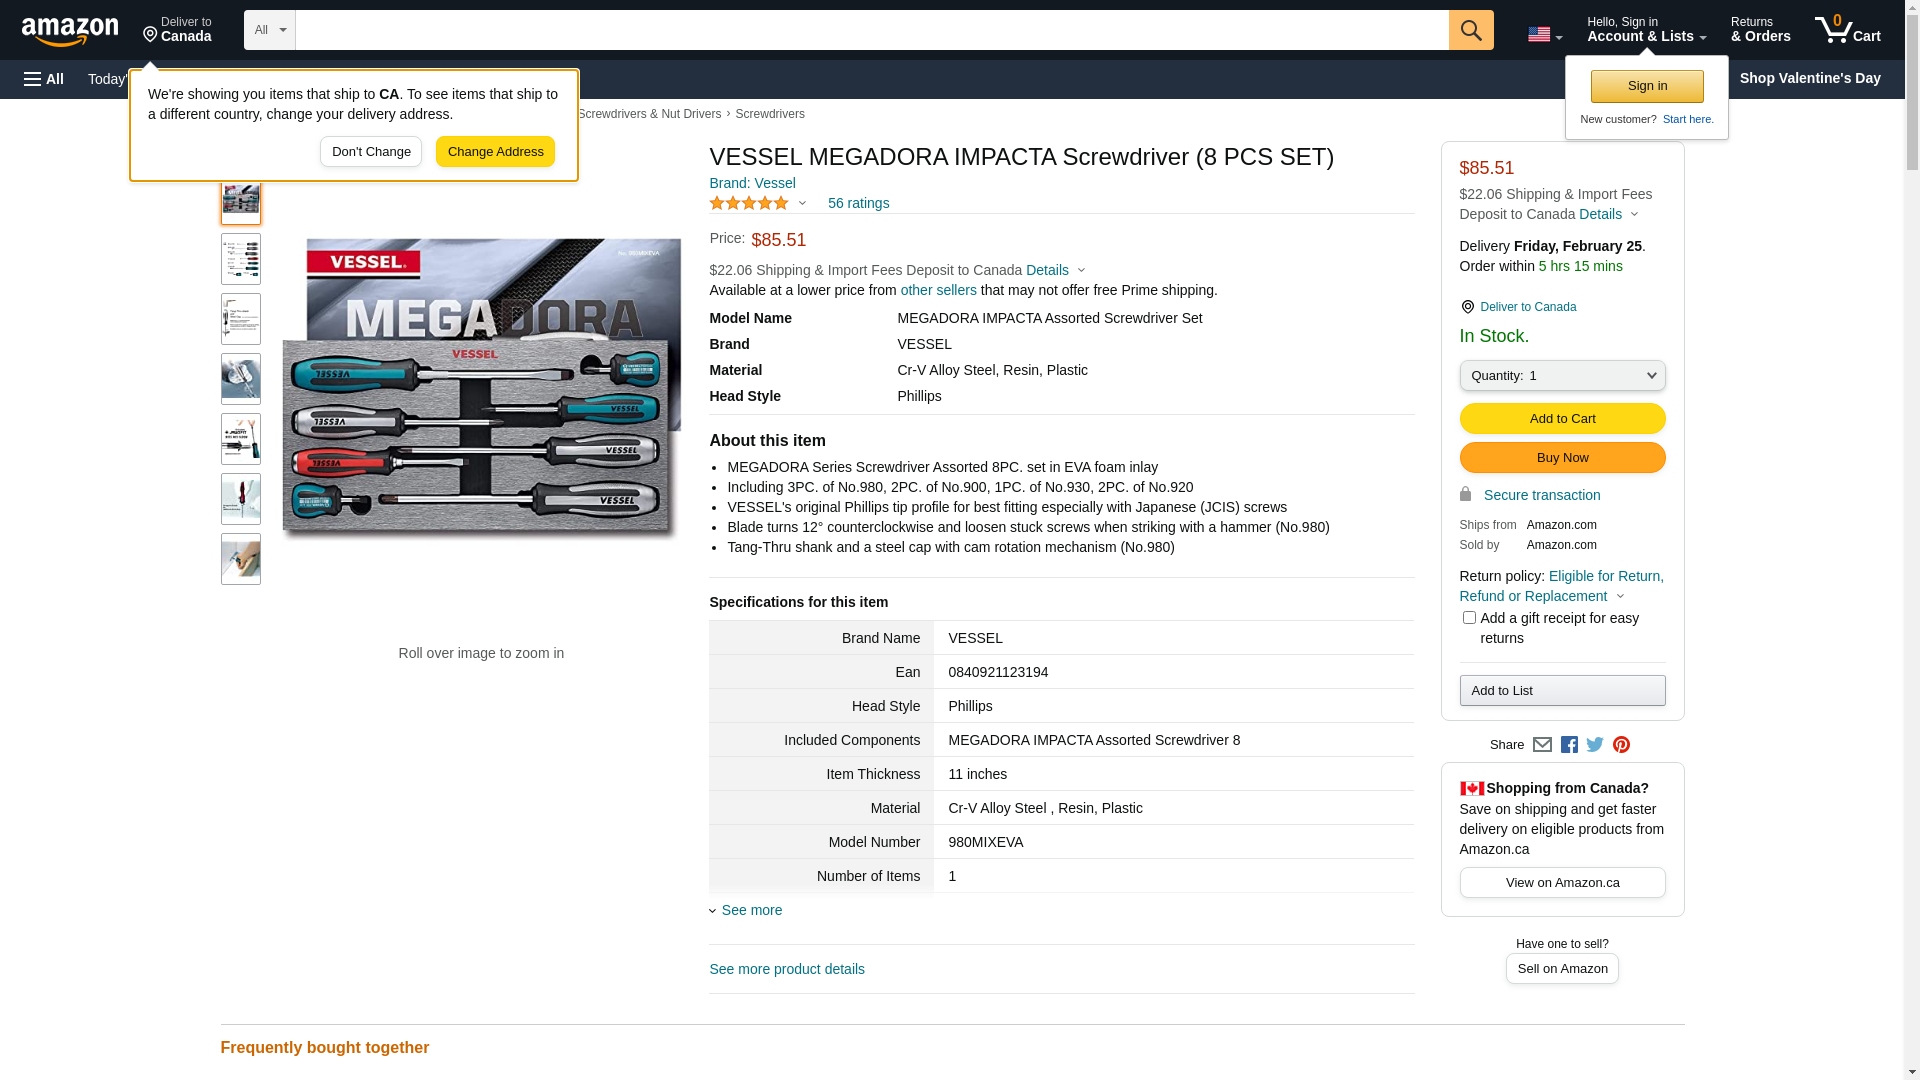The image size is (1920, 1080).
Task: Enable gift receipt checkbox
Action: (1469, 618)
